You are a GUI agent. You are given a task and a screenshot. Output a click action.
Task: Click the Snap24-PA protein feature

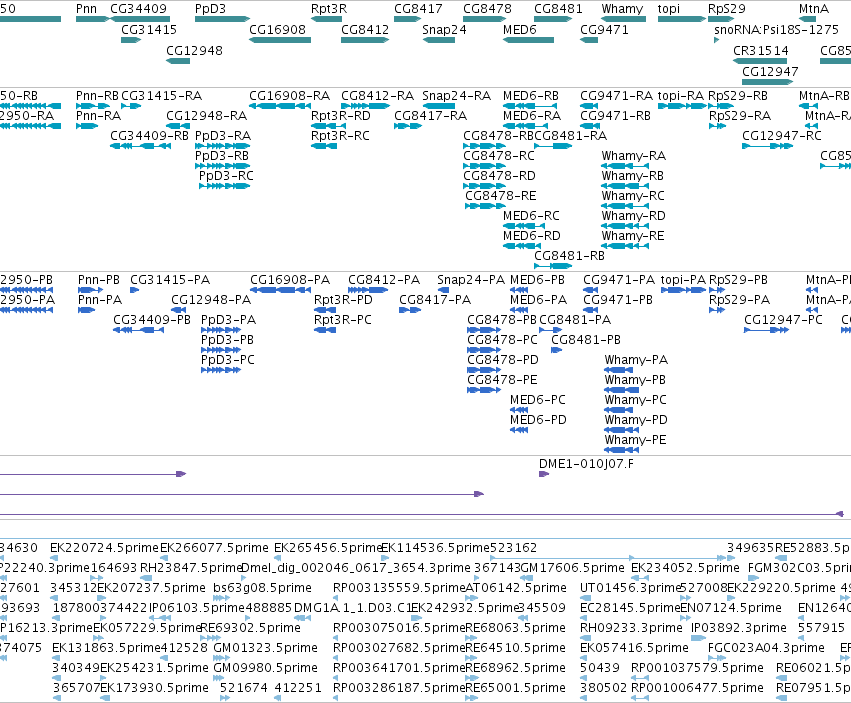[443, 290]
